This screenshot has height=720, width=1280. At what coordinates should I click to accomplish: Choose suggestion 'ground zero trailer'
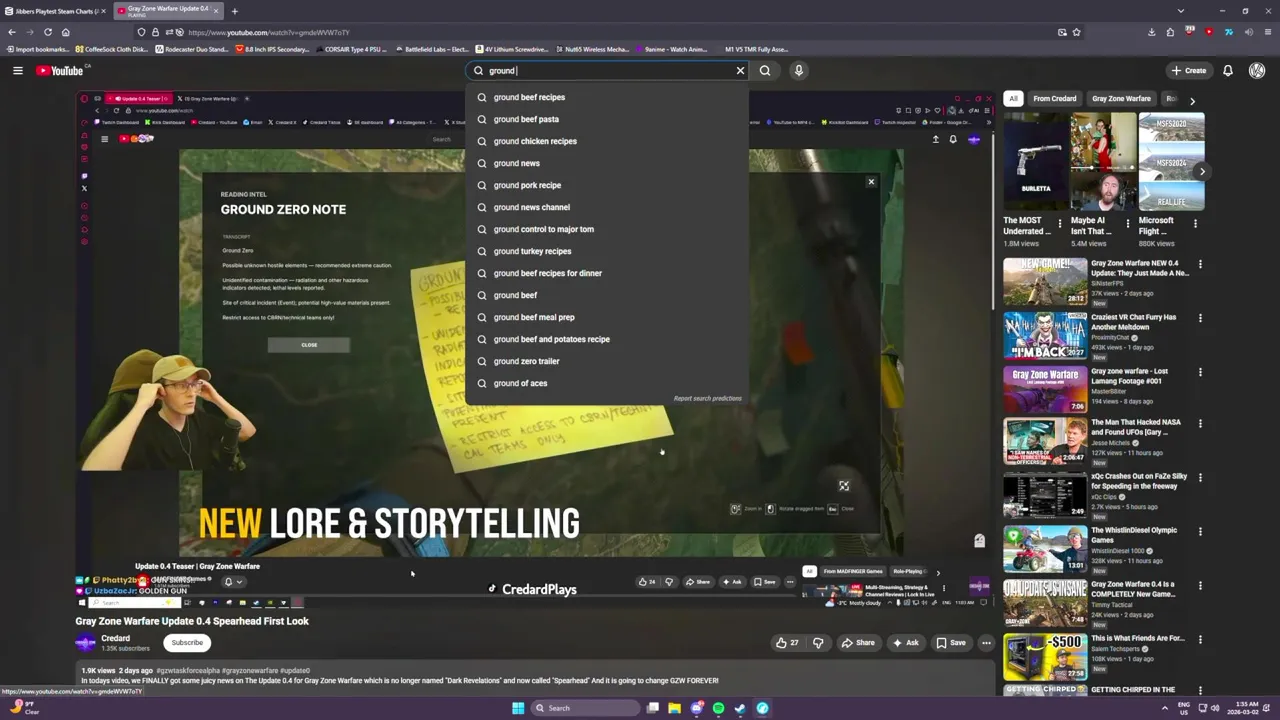[x=607, y=361]
